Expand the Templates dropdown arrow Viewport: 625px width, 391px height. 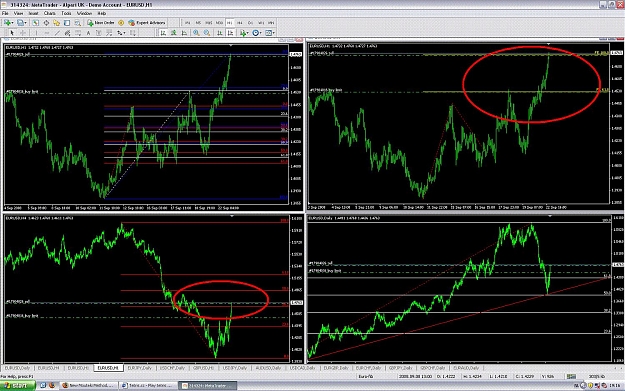pos(273,33)
